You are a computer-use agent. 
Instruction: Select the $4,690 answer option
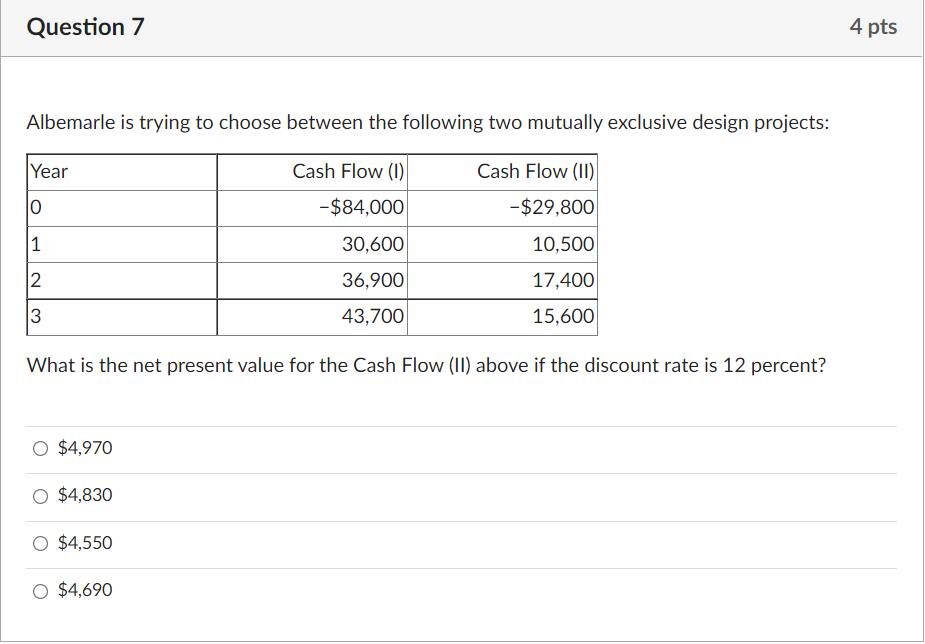coord(40,590)
